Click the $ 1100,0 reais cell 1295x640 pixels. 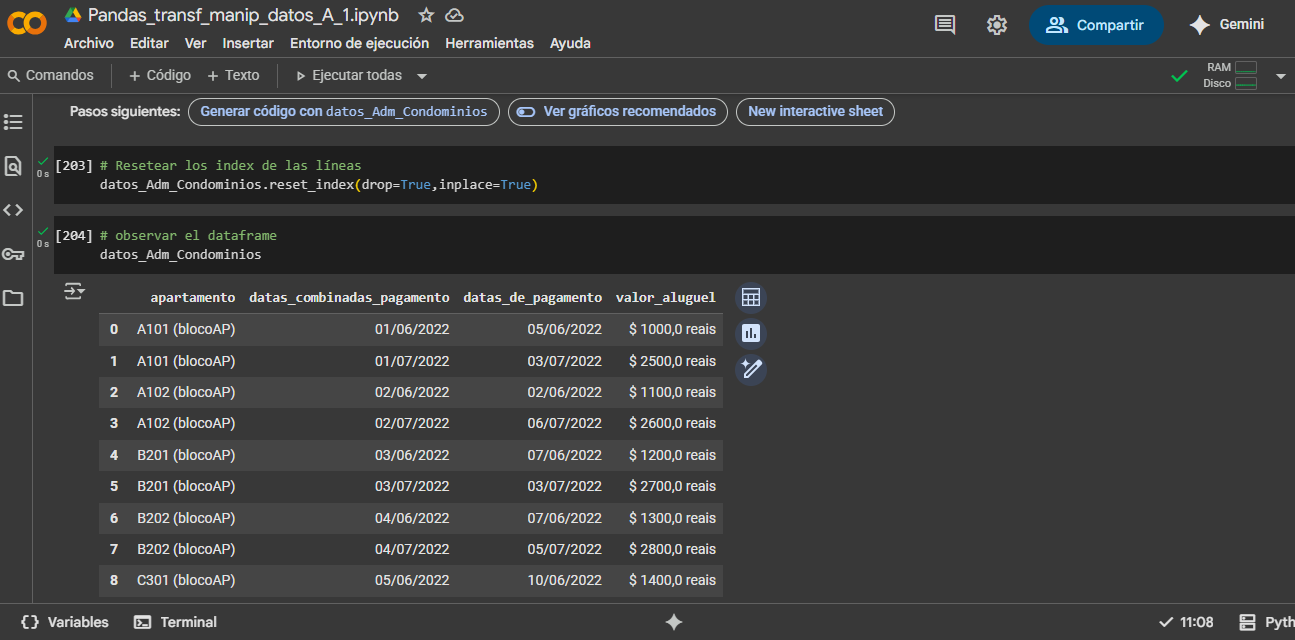(x=673, y=392)
